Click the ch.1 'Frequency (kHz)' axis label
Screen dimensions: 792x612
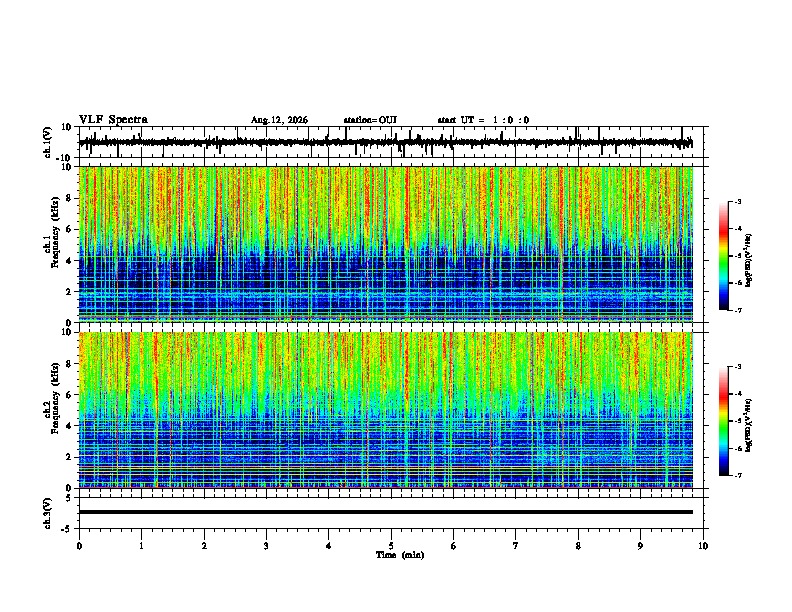click(55, 232)
